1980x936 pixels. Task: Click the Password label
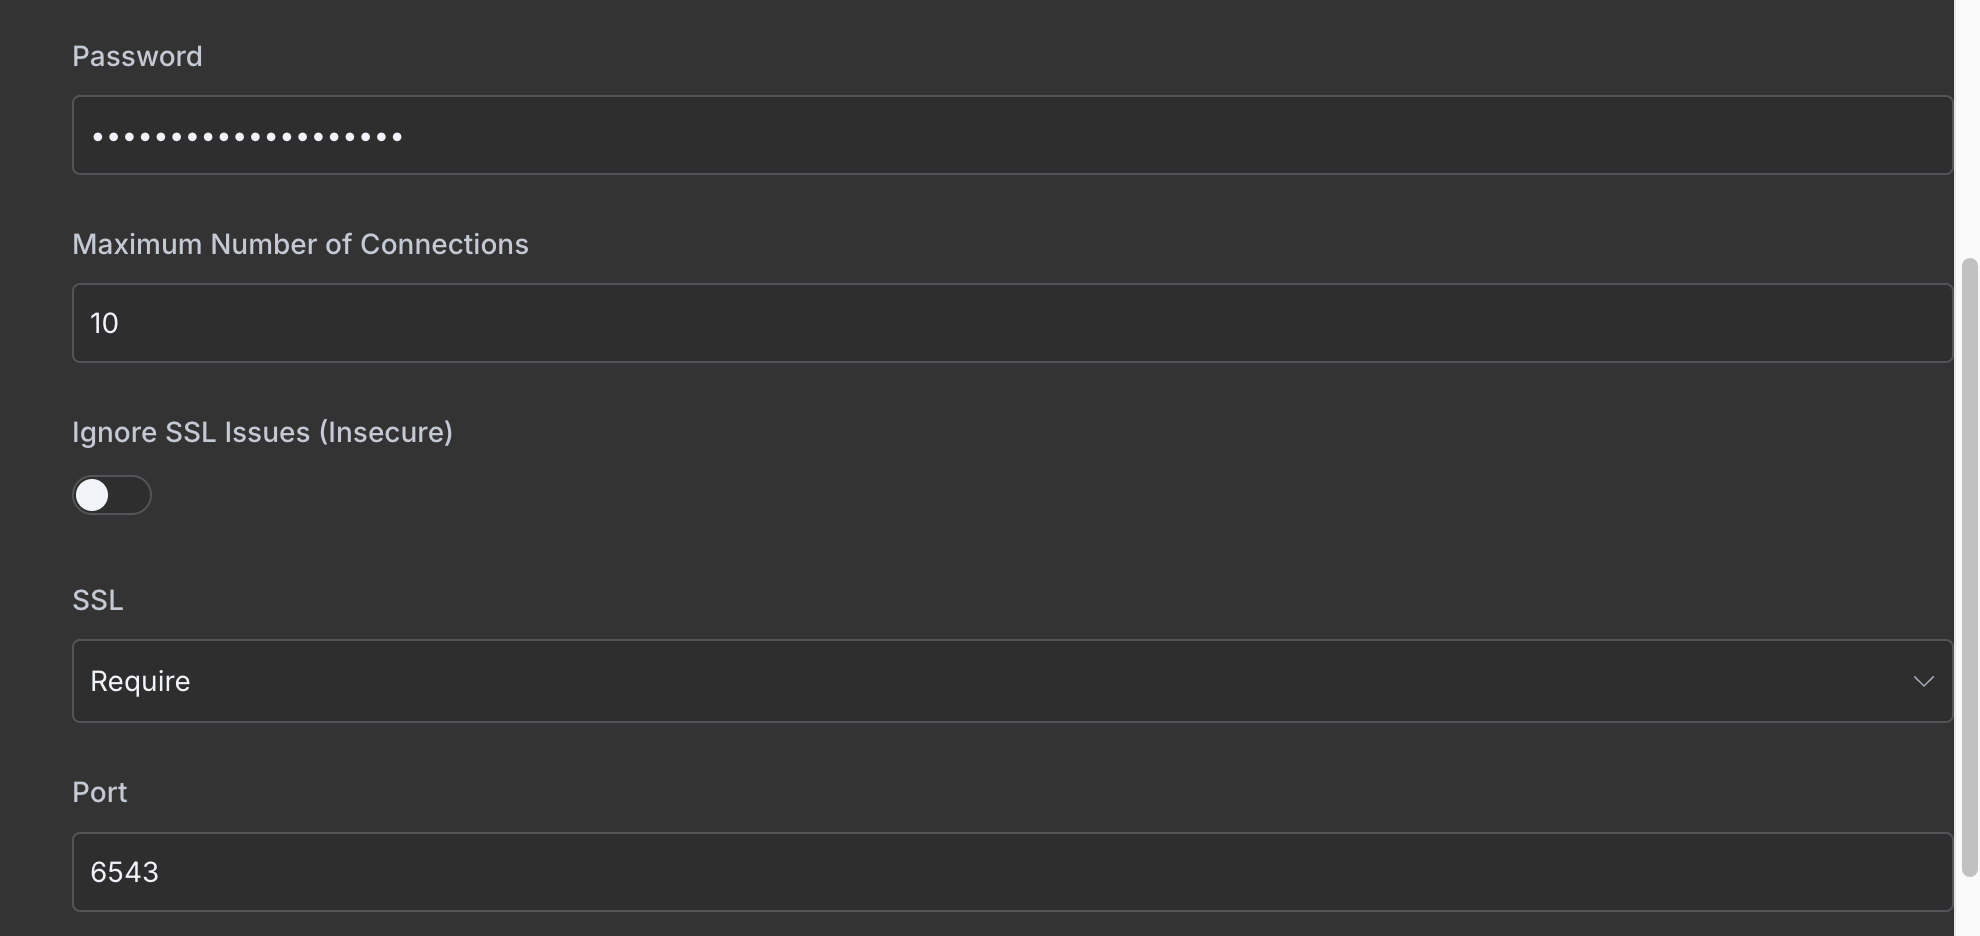(137, 56)
